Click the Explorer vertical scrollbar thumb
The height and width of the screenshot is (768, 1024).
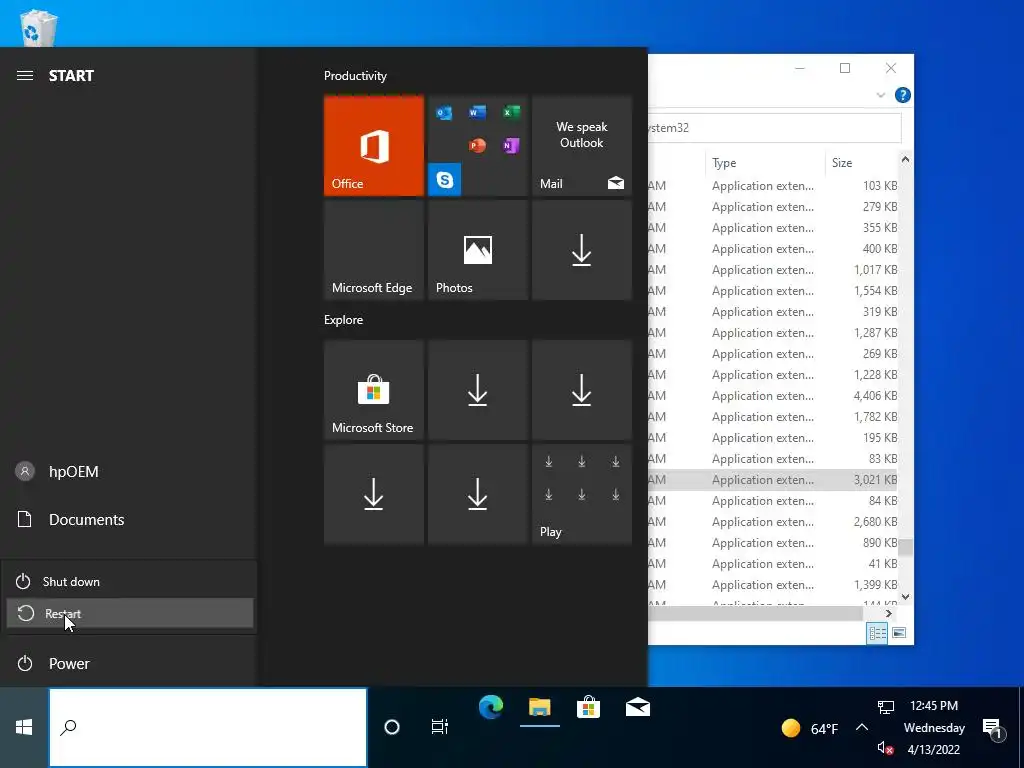[906, 547]
